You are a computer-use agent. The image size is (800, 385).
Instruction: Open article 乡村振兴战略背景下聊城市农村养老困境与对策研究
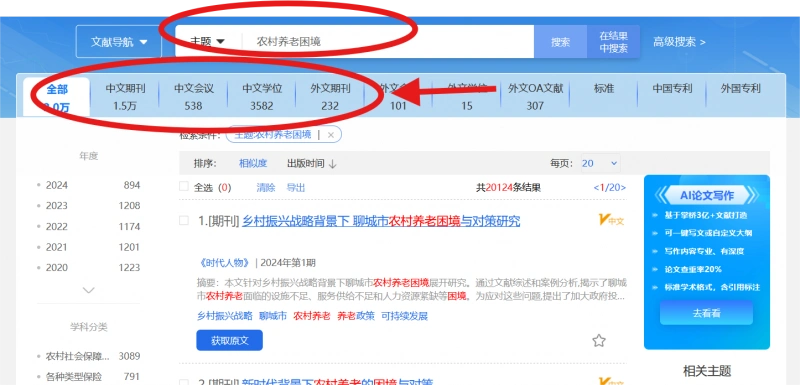tap(381, 221)
